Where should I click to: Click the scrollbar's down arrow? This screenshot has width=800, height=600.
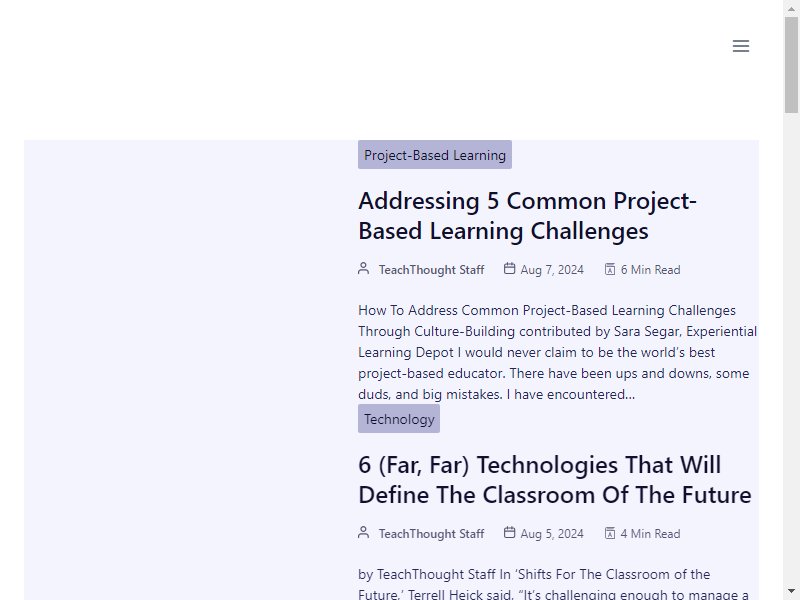click(791, 591)
